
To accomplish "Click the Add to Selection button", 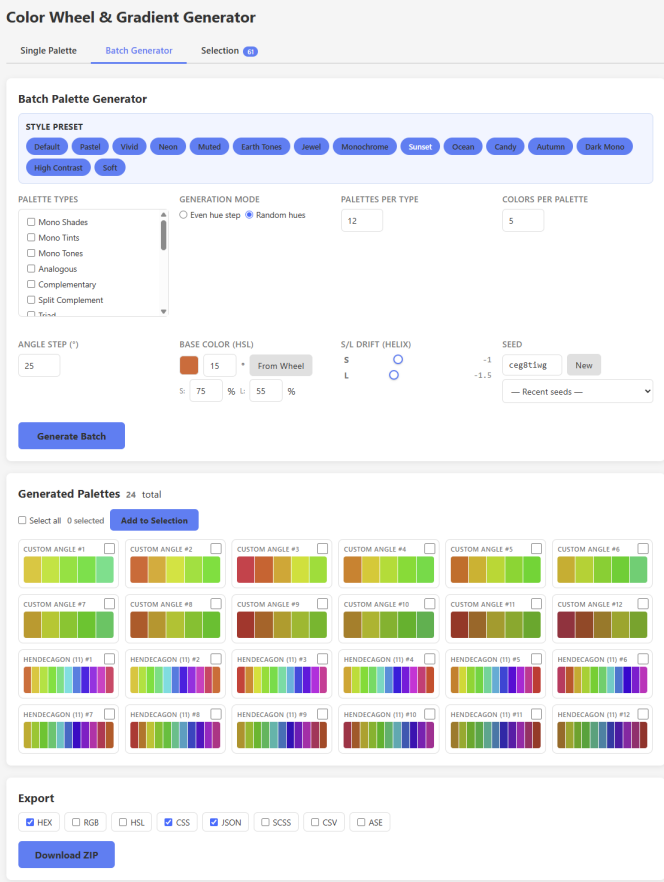I will tap(154, 520).
